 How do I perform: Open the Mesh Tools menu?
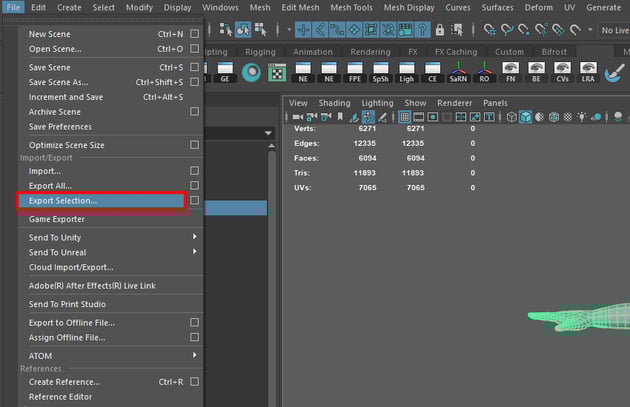[x=352, y=7]
